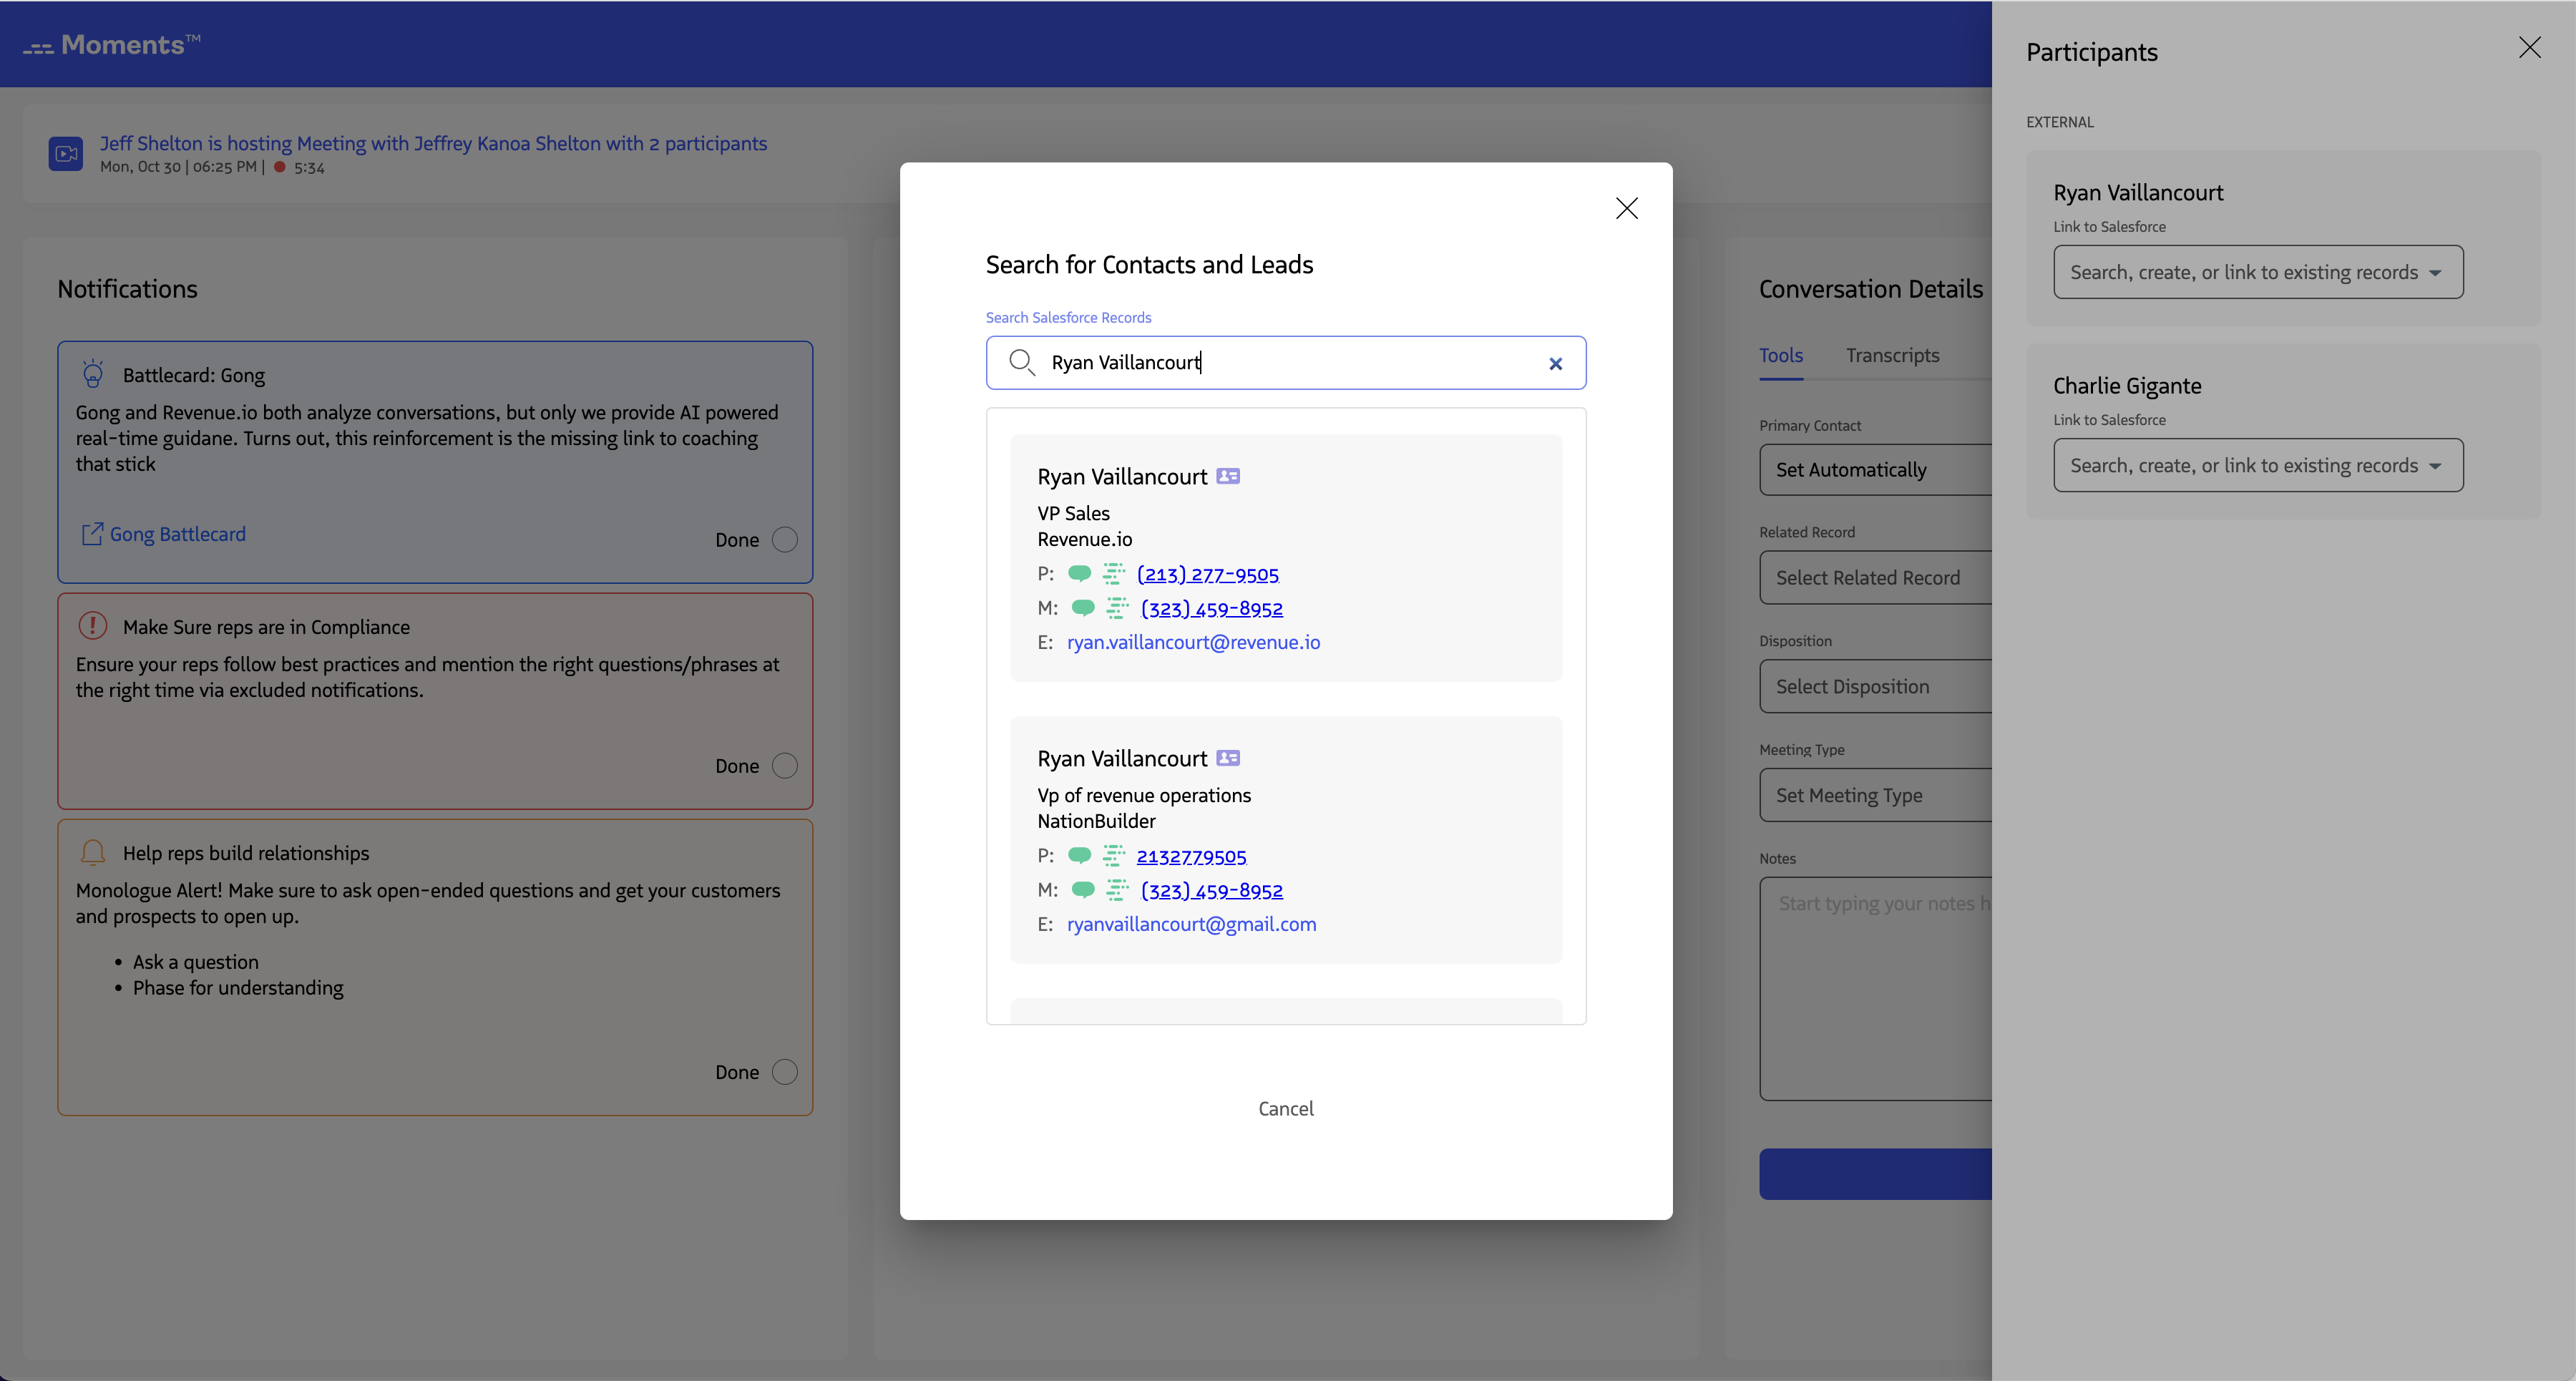Click the alert icon on the compliance notification
Screen dimensions: 2576x1381
(x=92, y=625)
